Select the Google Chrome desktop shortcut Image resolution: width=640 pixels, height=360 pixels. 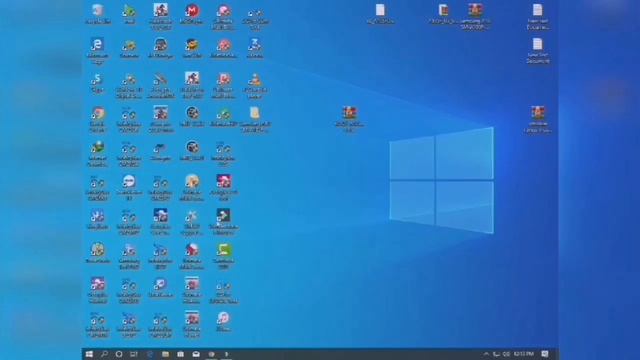pos(97,119)
